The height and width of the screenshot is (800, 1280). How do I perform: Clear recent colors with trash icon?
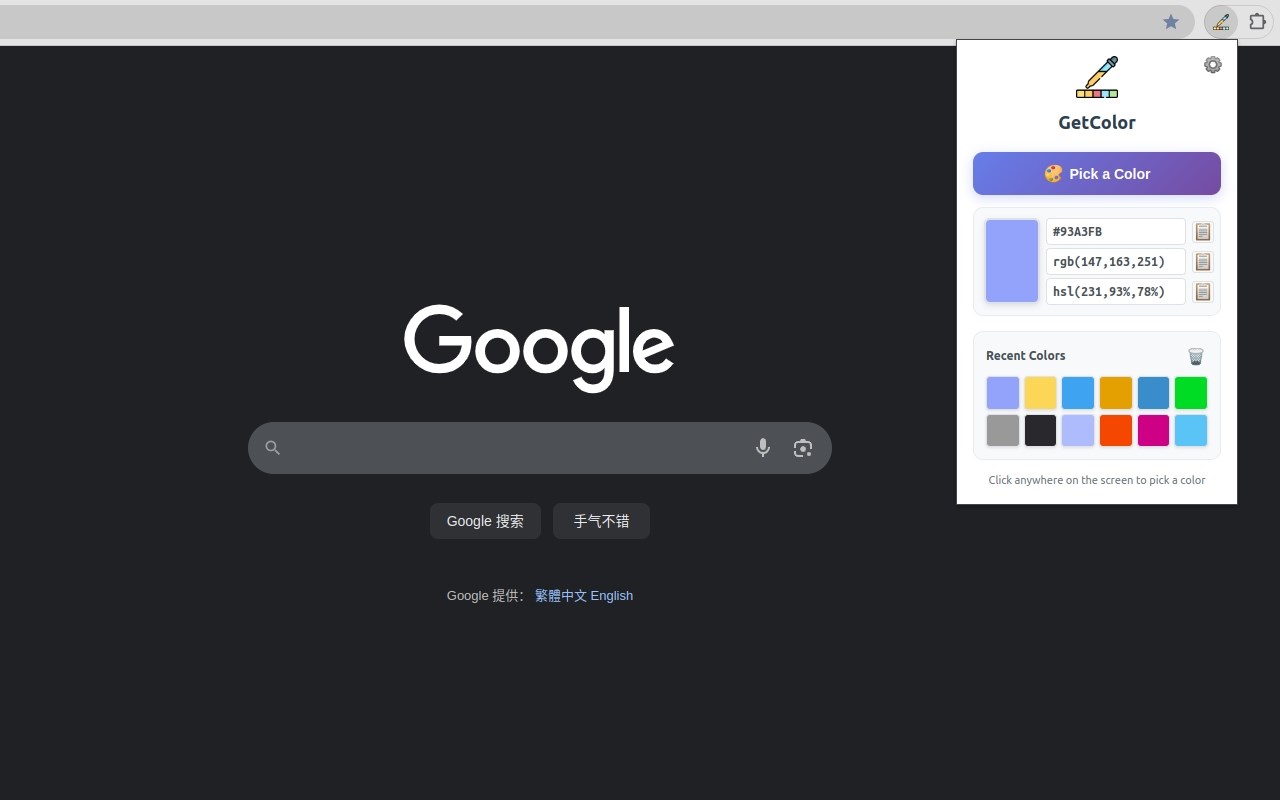point(1196,357)
